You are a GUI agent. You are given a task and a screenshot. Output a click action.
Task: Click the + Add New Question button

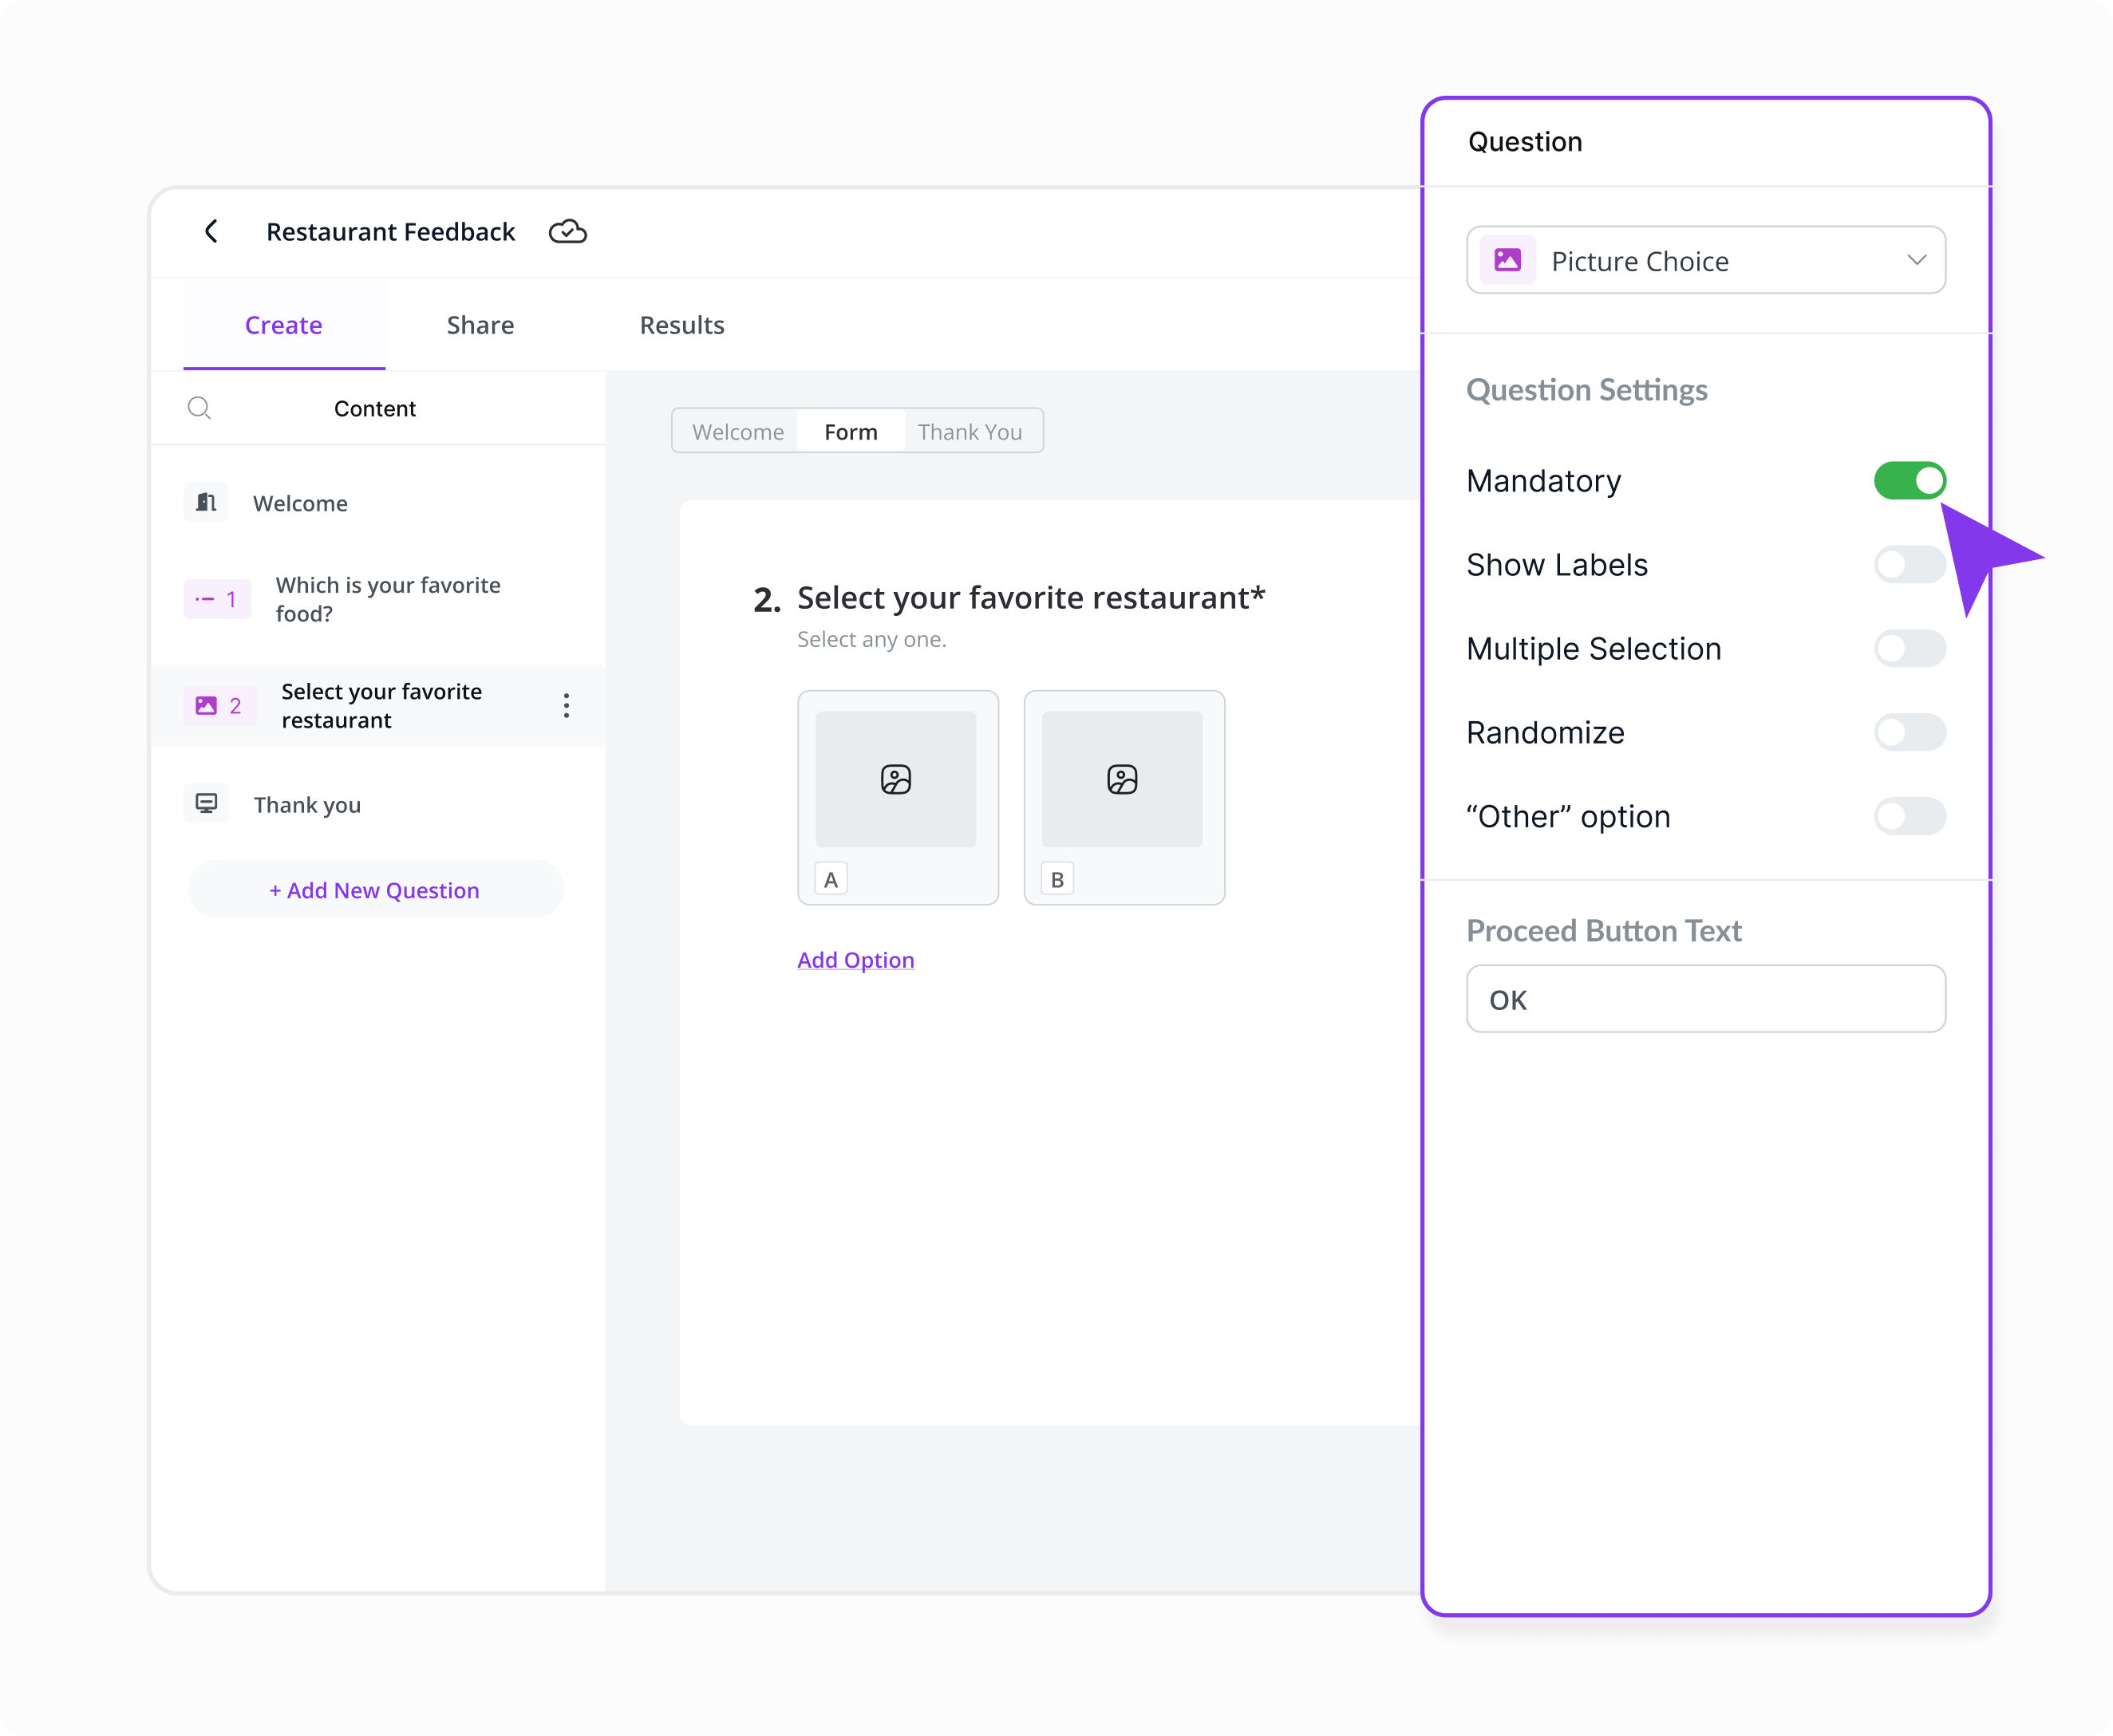click(x=375, y=890)
